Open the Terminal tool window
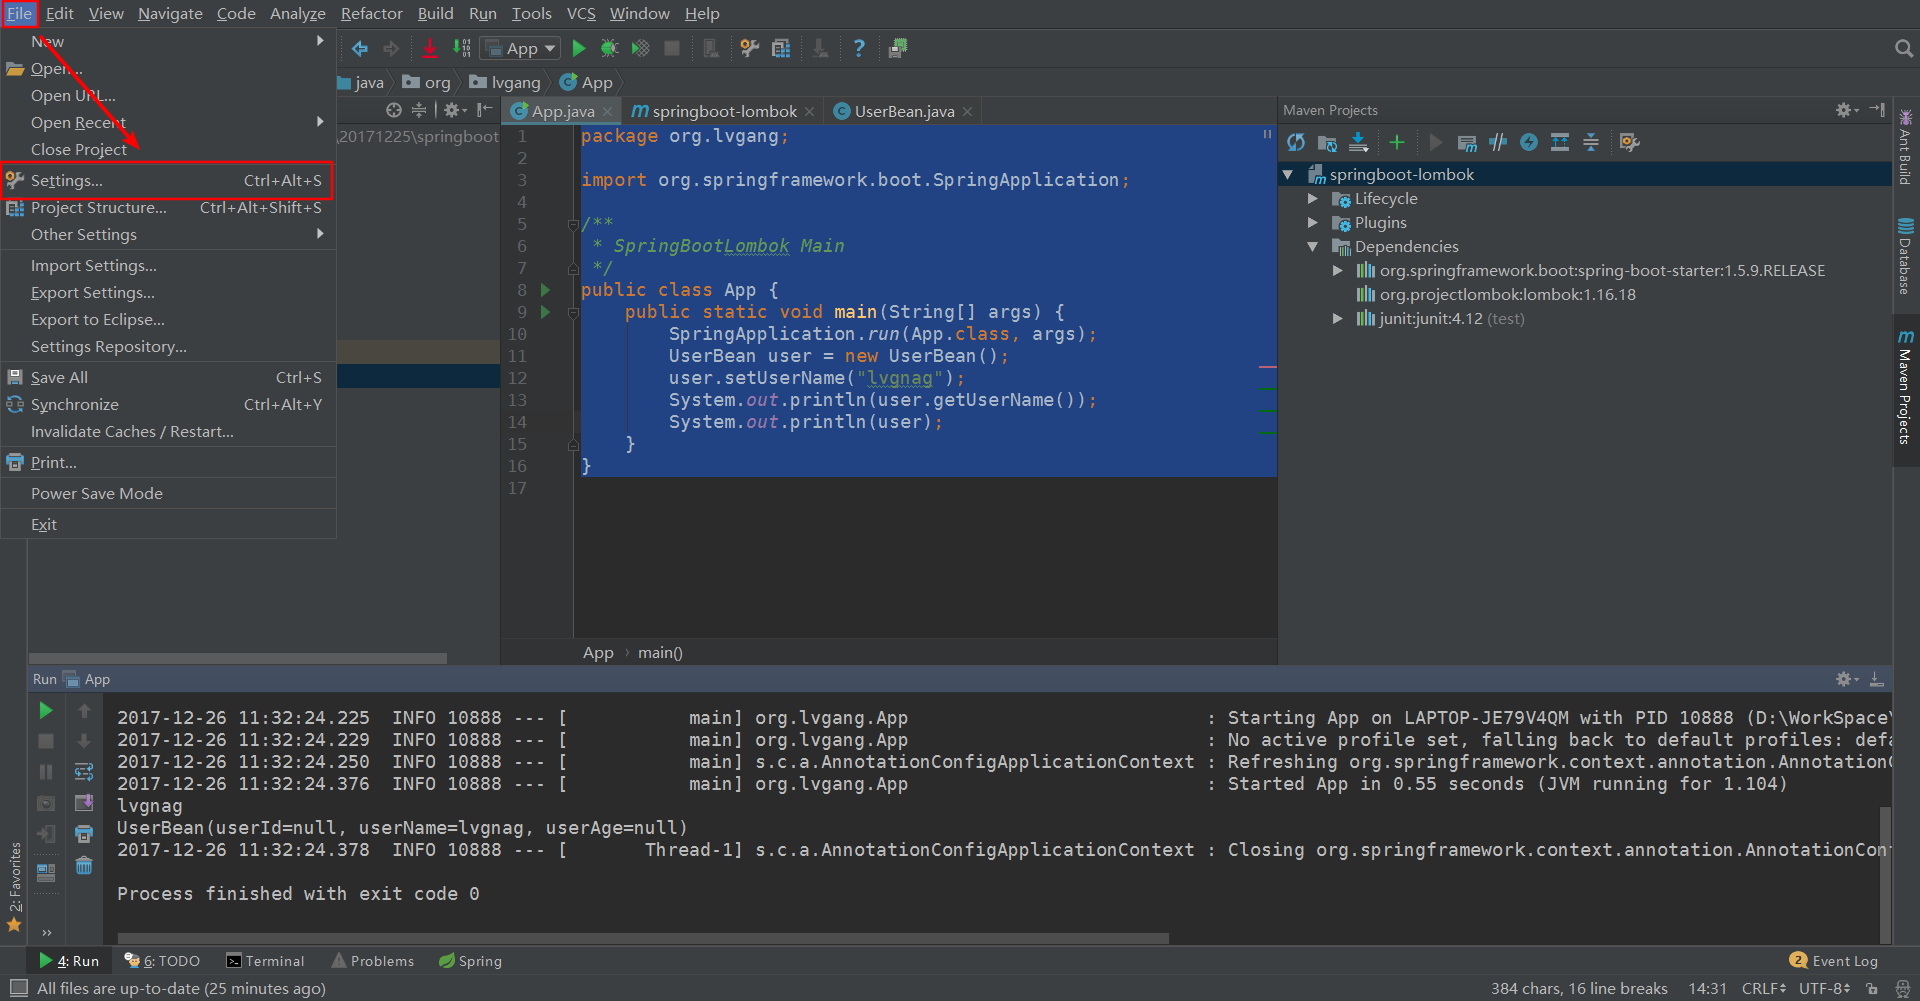This screenshot has height=1001, width=1920. point(265,961)
